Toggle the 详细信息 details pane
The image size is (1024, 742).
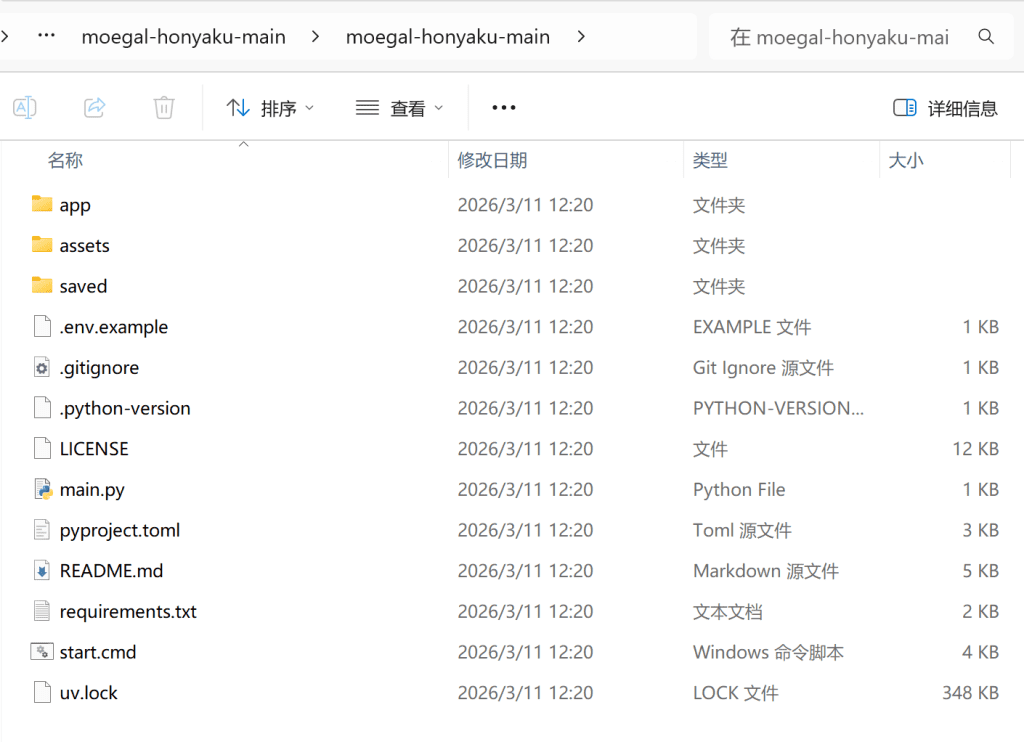coord(945,108)
